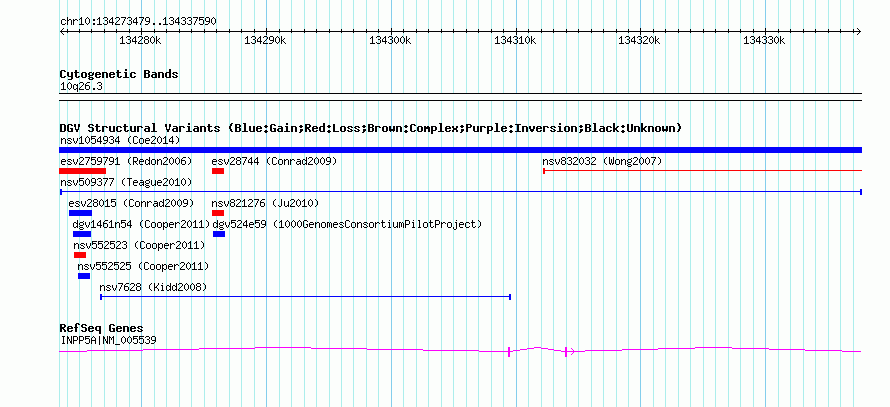Image resolution: width=890 pixels, height=407 pixels.
Task: Click the INPP5A|NM_005539 gene label
Action: click(x=108, y=341)
